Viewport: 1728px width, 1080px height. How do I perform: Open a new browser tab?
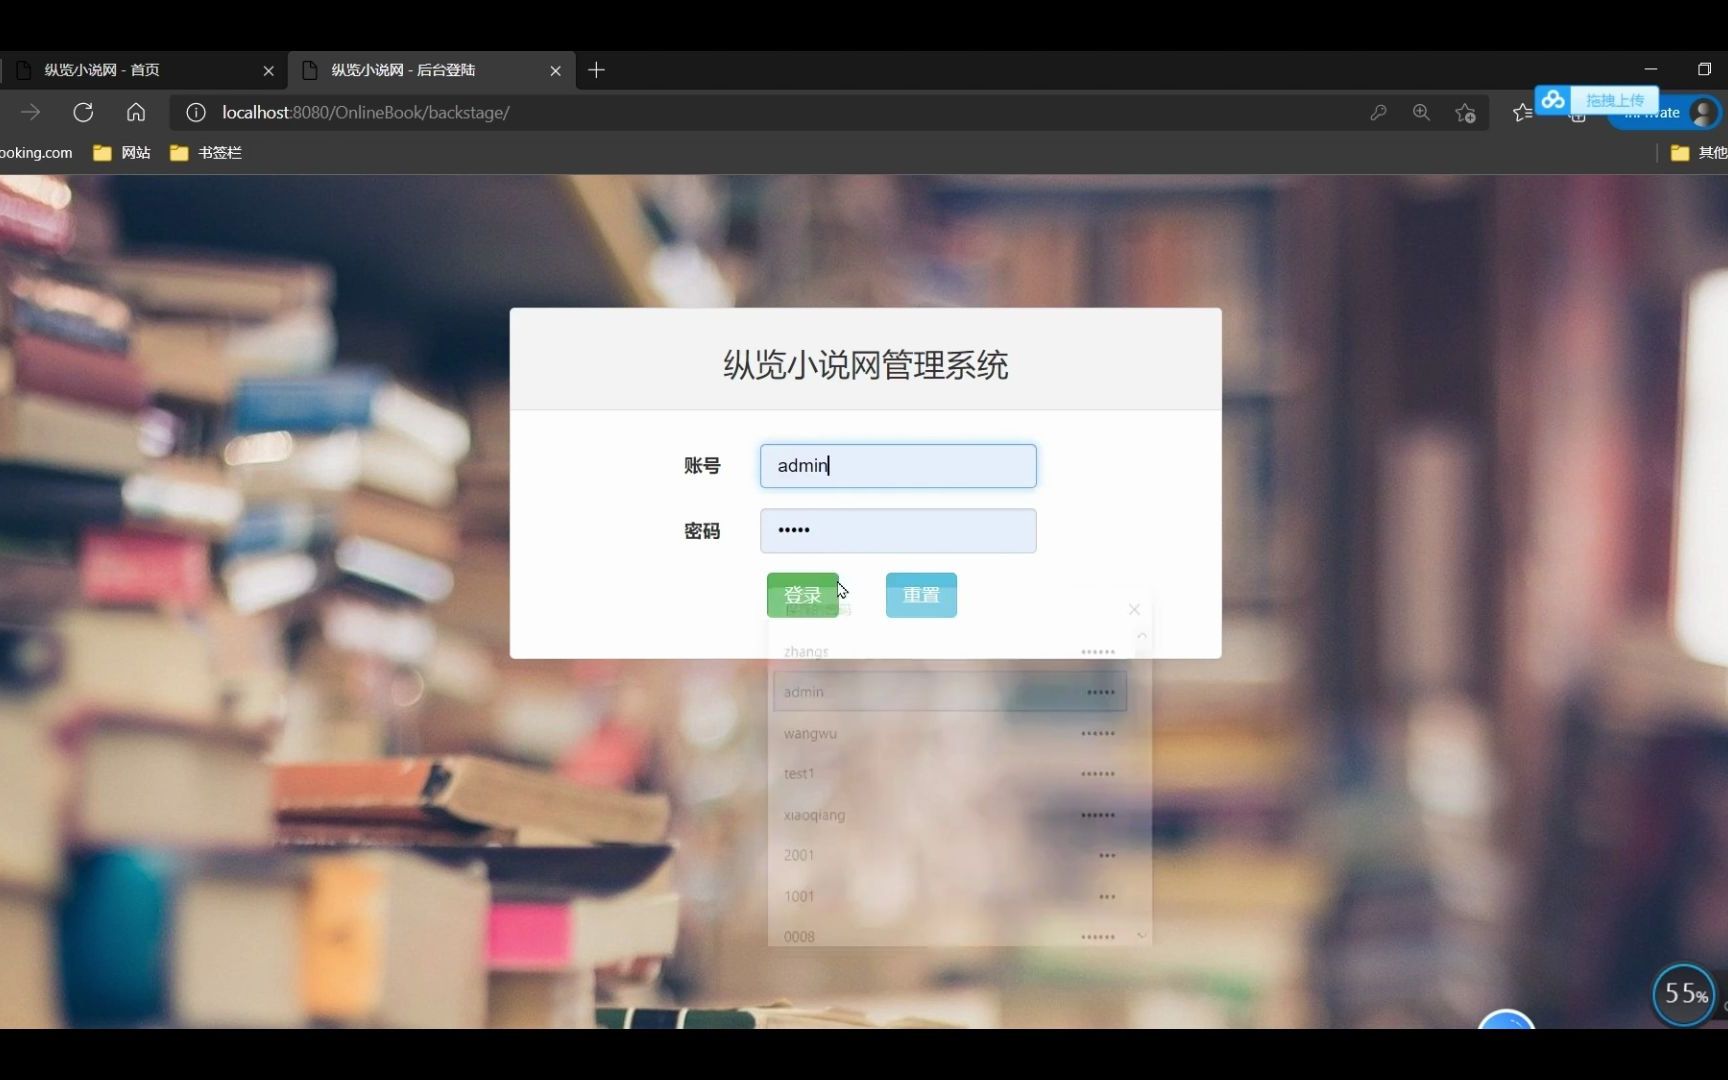[x=597, y=70]
